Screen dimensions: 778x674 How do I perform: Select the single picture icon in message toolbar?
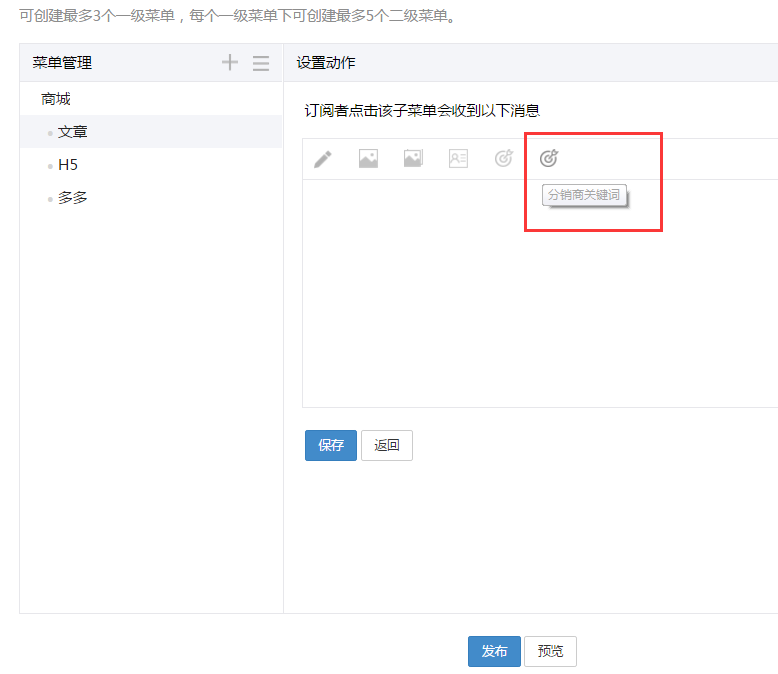point(368,159)
